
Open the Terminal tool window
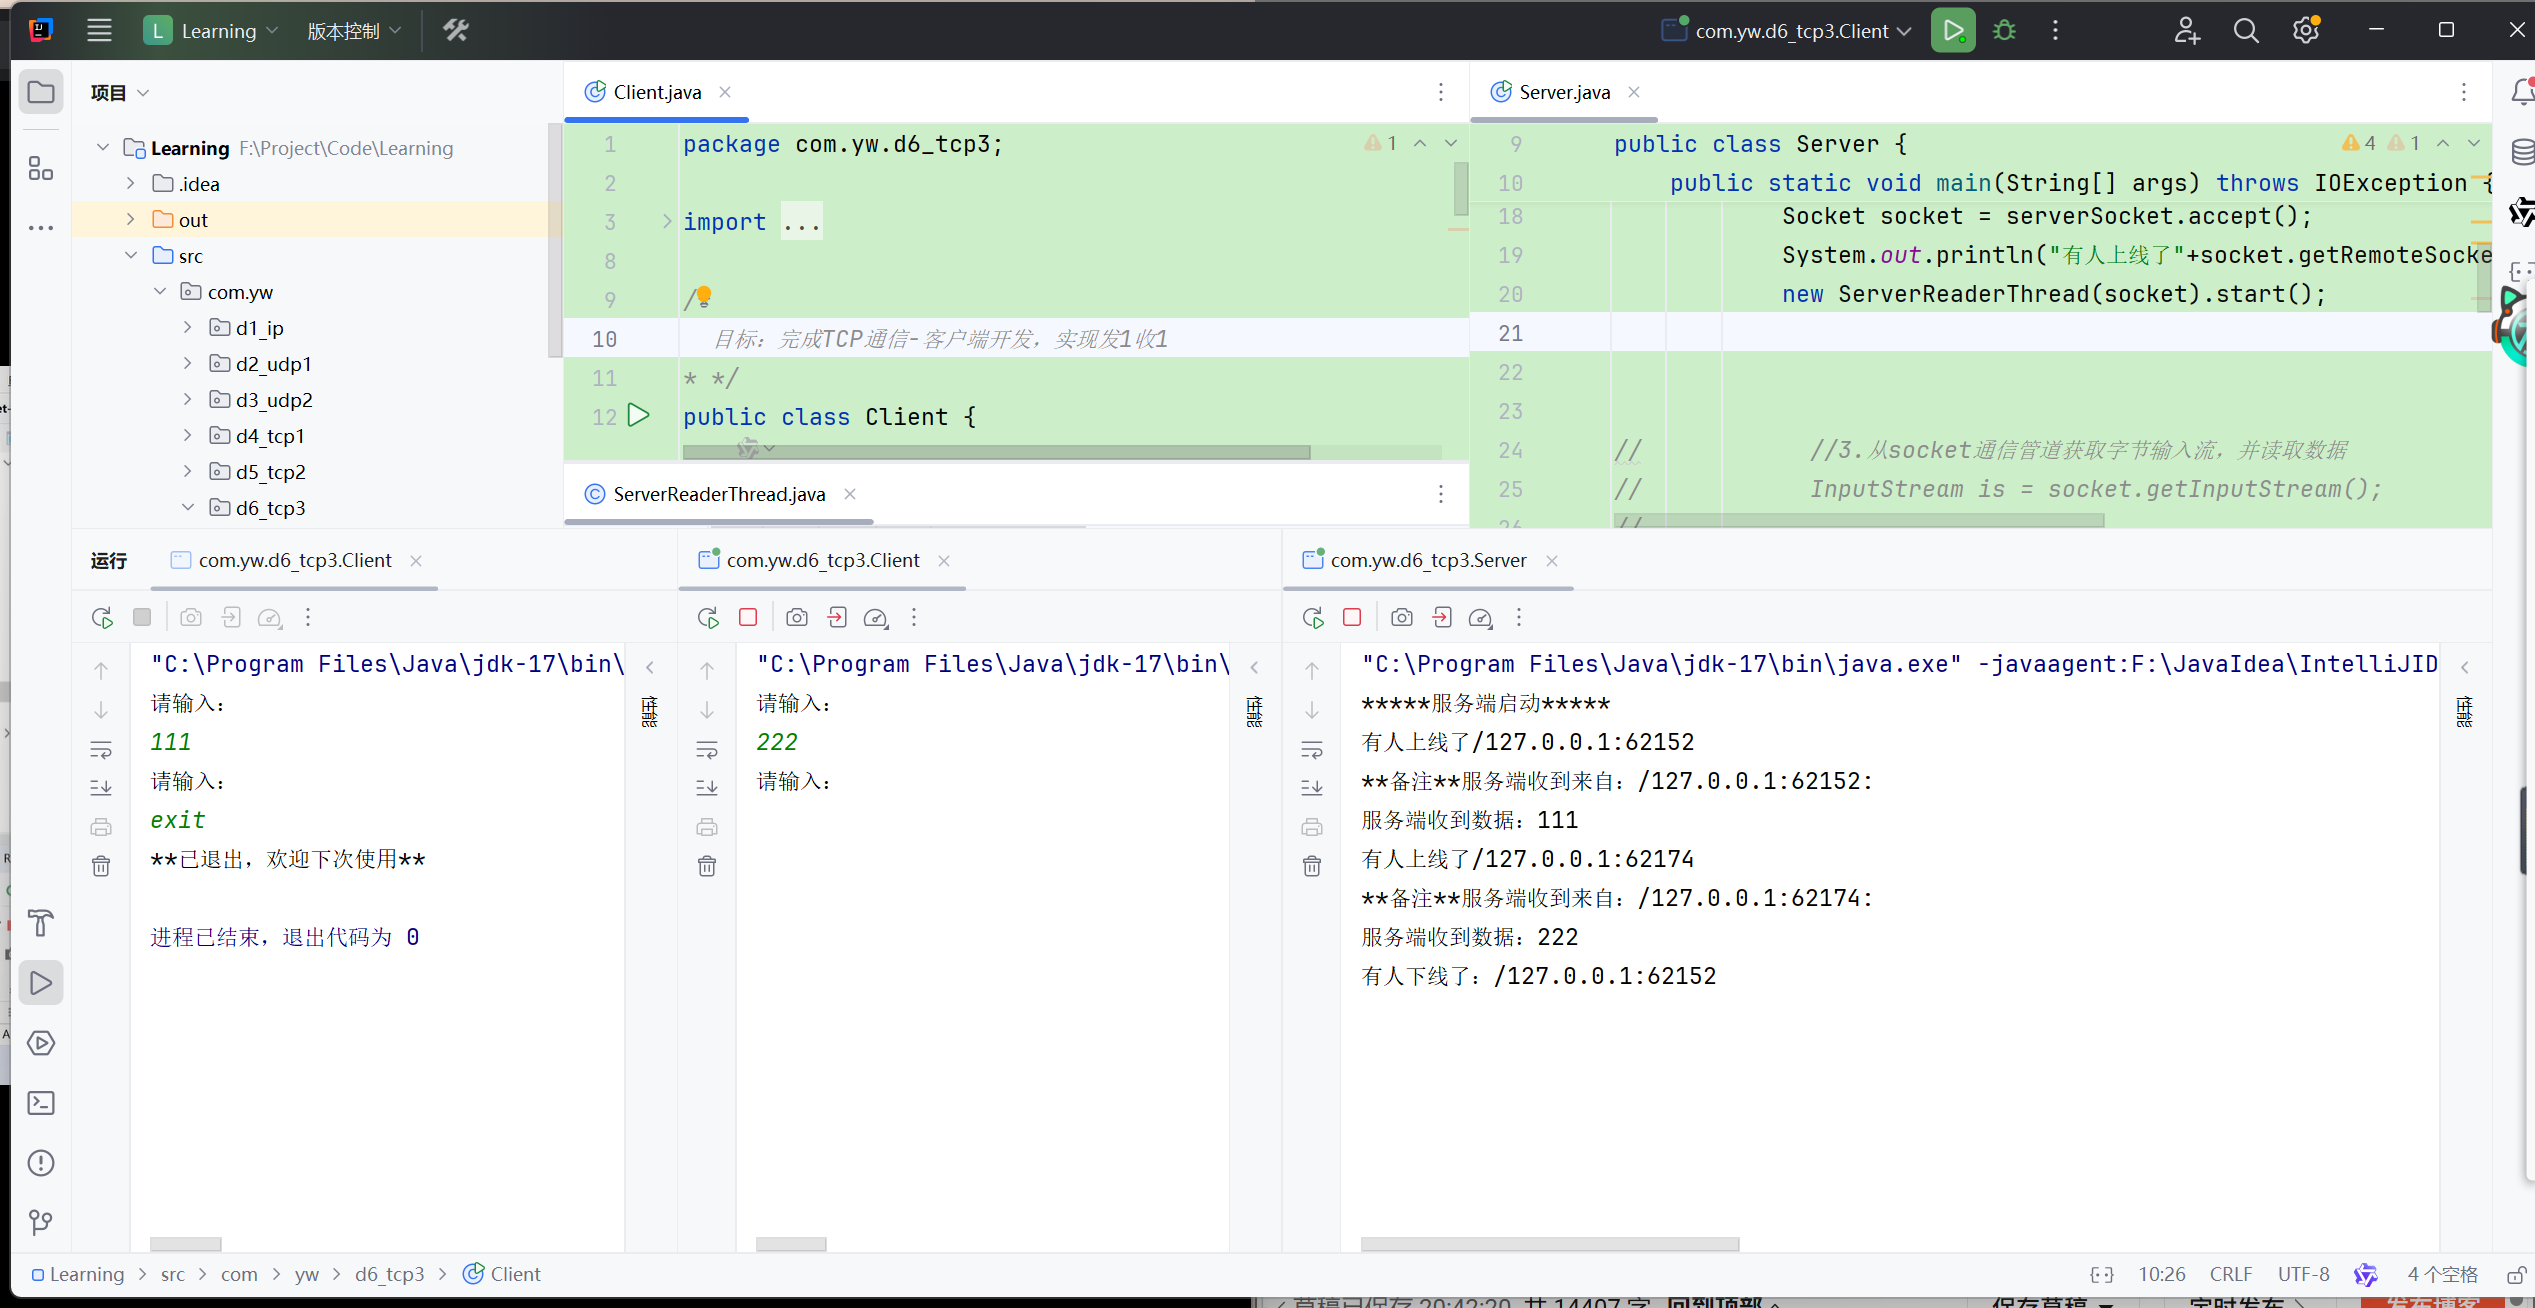(41, 1103)
